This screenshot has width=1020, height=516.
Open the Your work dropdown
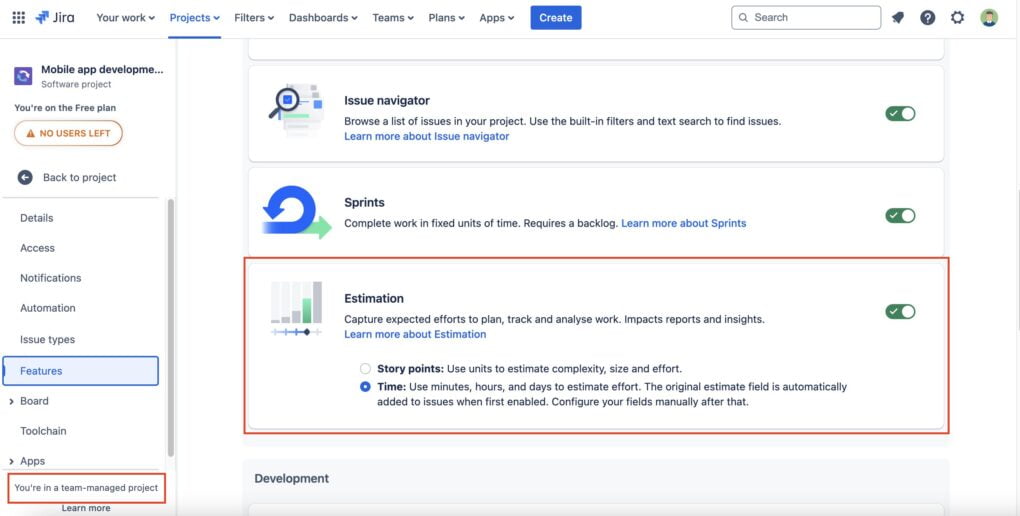126,18
